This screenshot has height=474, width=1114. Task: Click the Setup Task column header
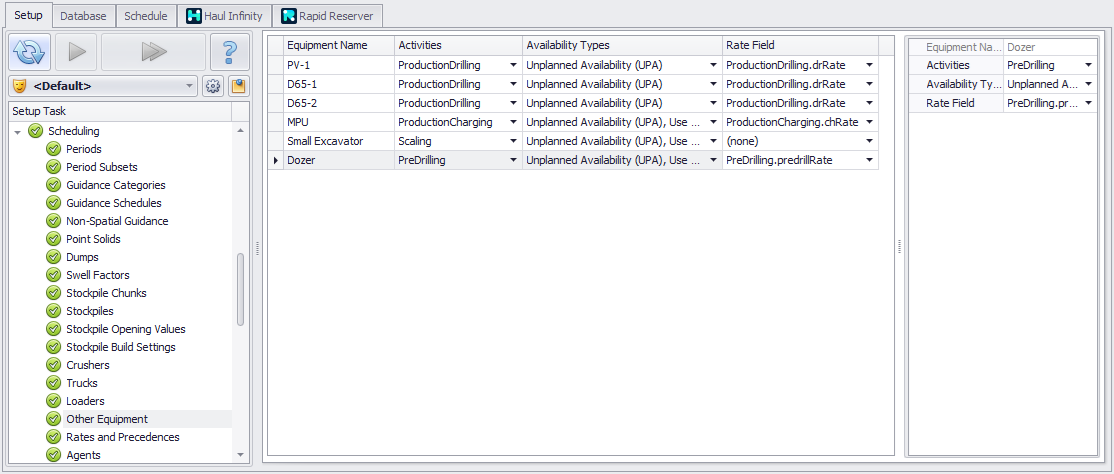[x=120, y=112]
